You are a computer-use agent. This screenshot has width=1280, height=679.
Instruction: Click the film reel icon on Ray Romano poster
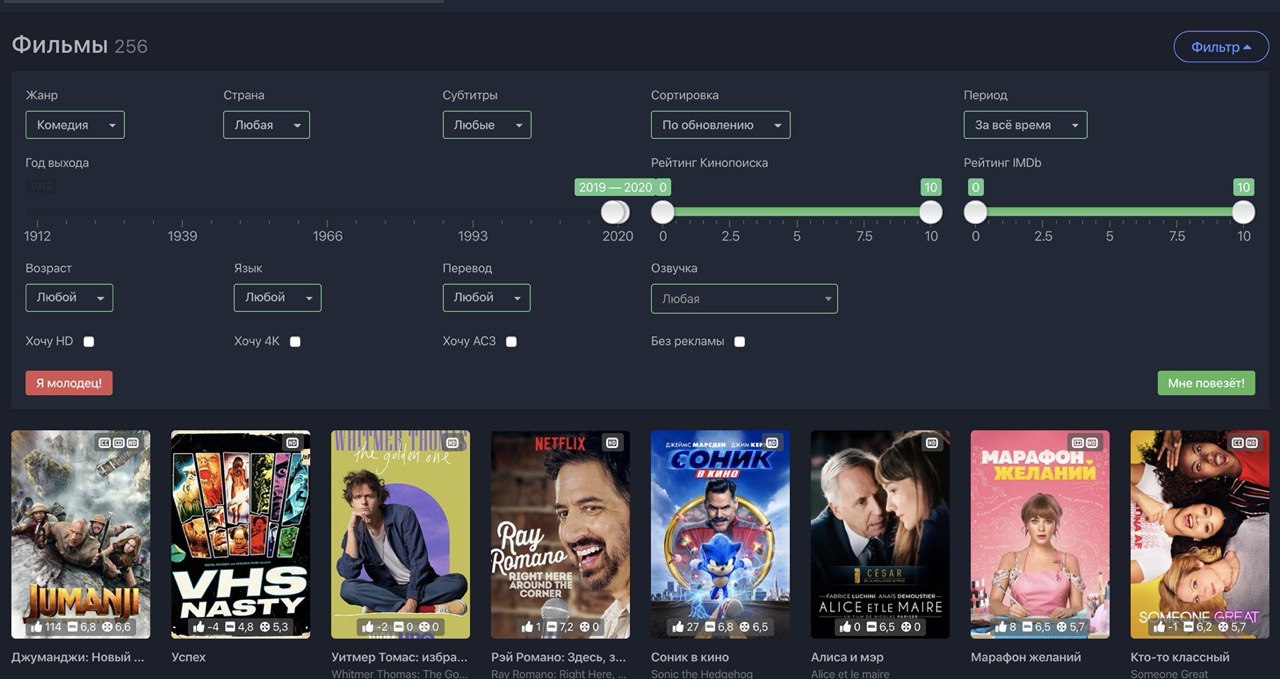[x=584, y=627]
